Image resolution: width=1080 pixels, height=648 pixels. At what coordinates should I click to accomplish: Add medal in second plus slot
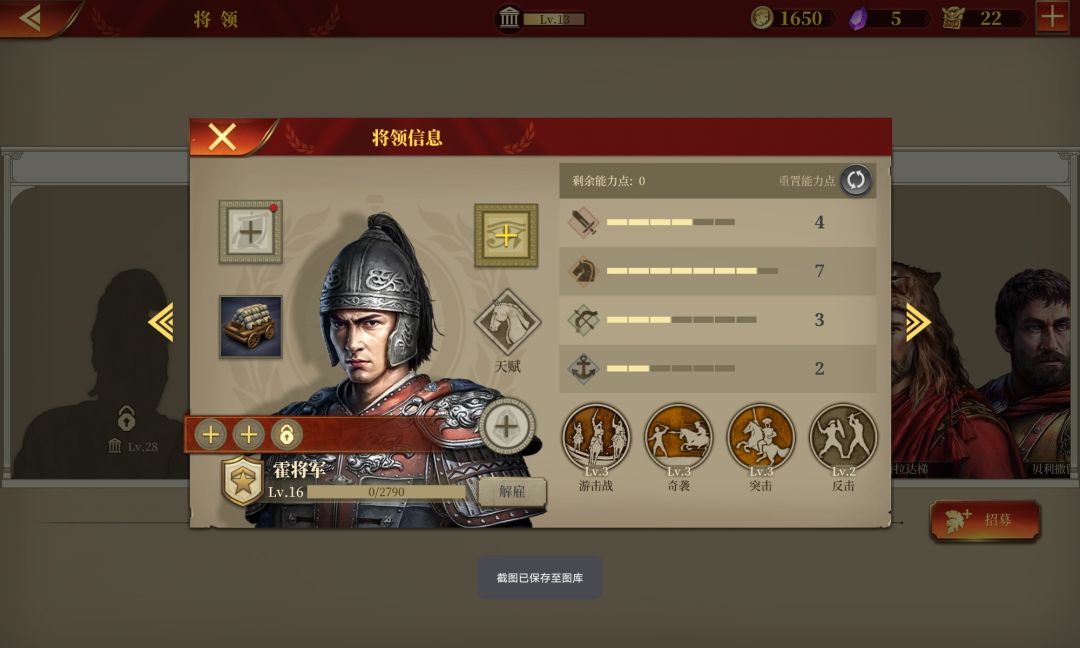[x=249, y=435]
